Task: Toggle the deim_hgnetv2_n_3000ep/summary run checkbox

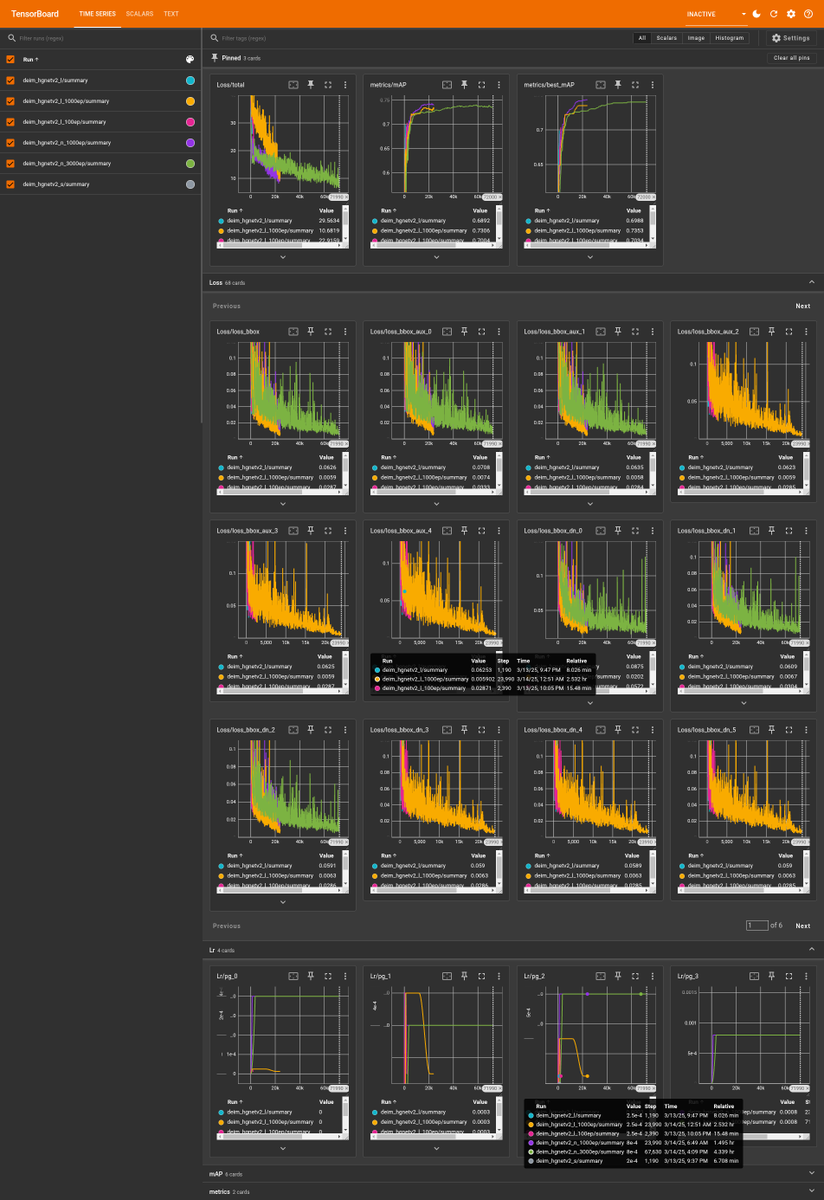Action: point(11,163)
